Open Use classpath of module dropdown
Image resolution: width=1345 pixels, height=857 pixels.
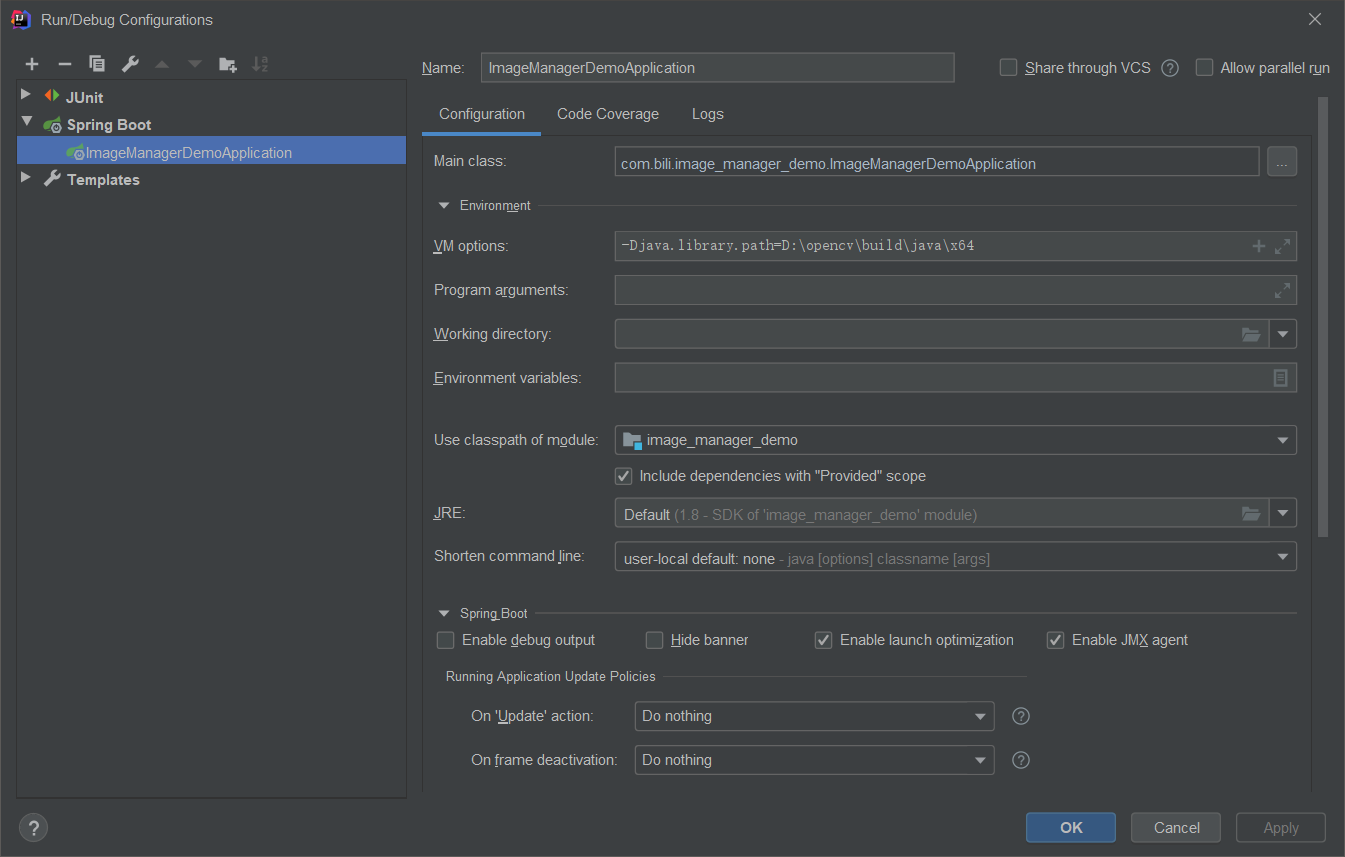(x=1282, y=440)
